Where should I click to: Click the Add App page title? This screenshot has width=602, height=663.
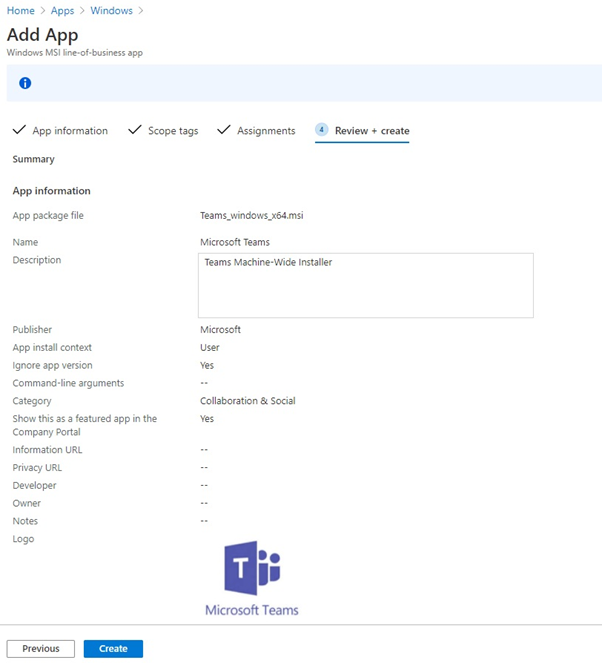coord(43,35)
